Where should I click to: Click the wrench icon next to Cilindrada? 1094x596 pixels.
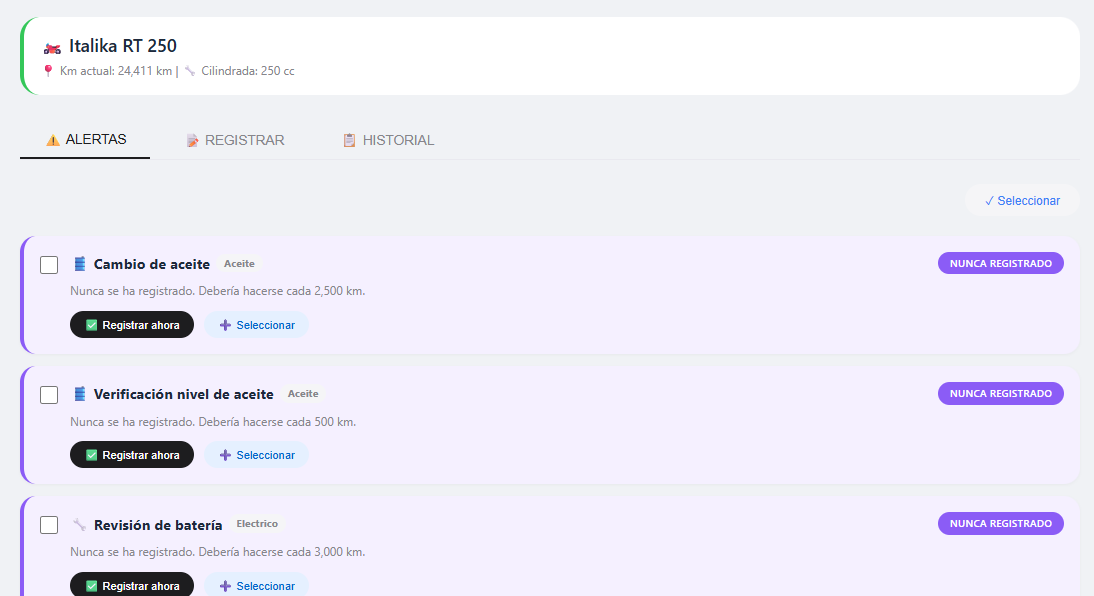click(x=190, y=70)
